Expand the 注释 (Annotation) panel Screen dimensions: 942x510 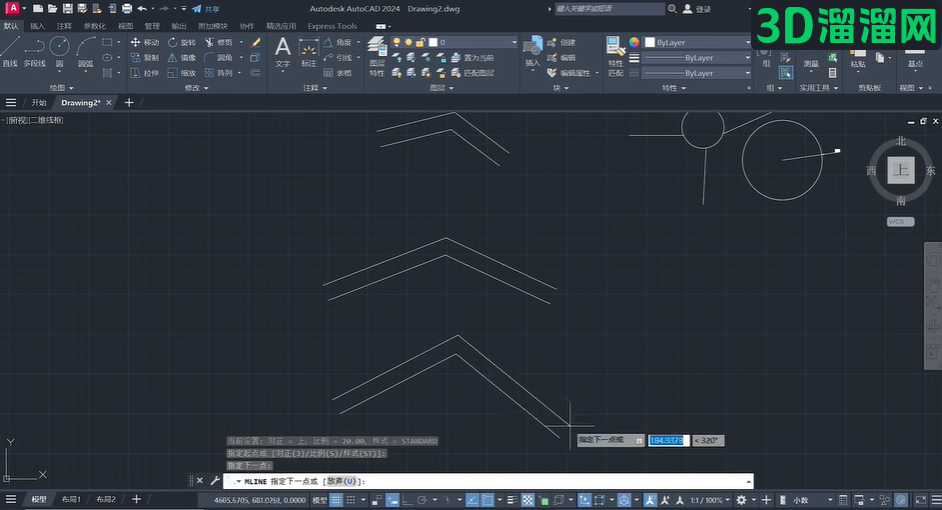pos(315,88)
